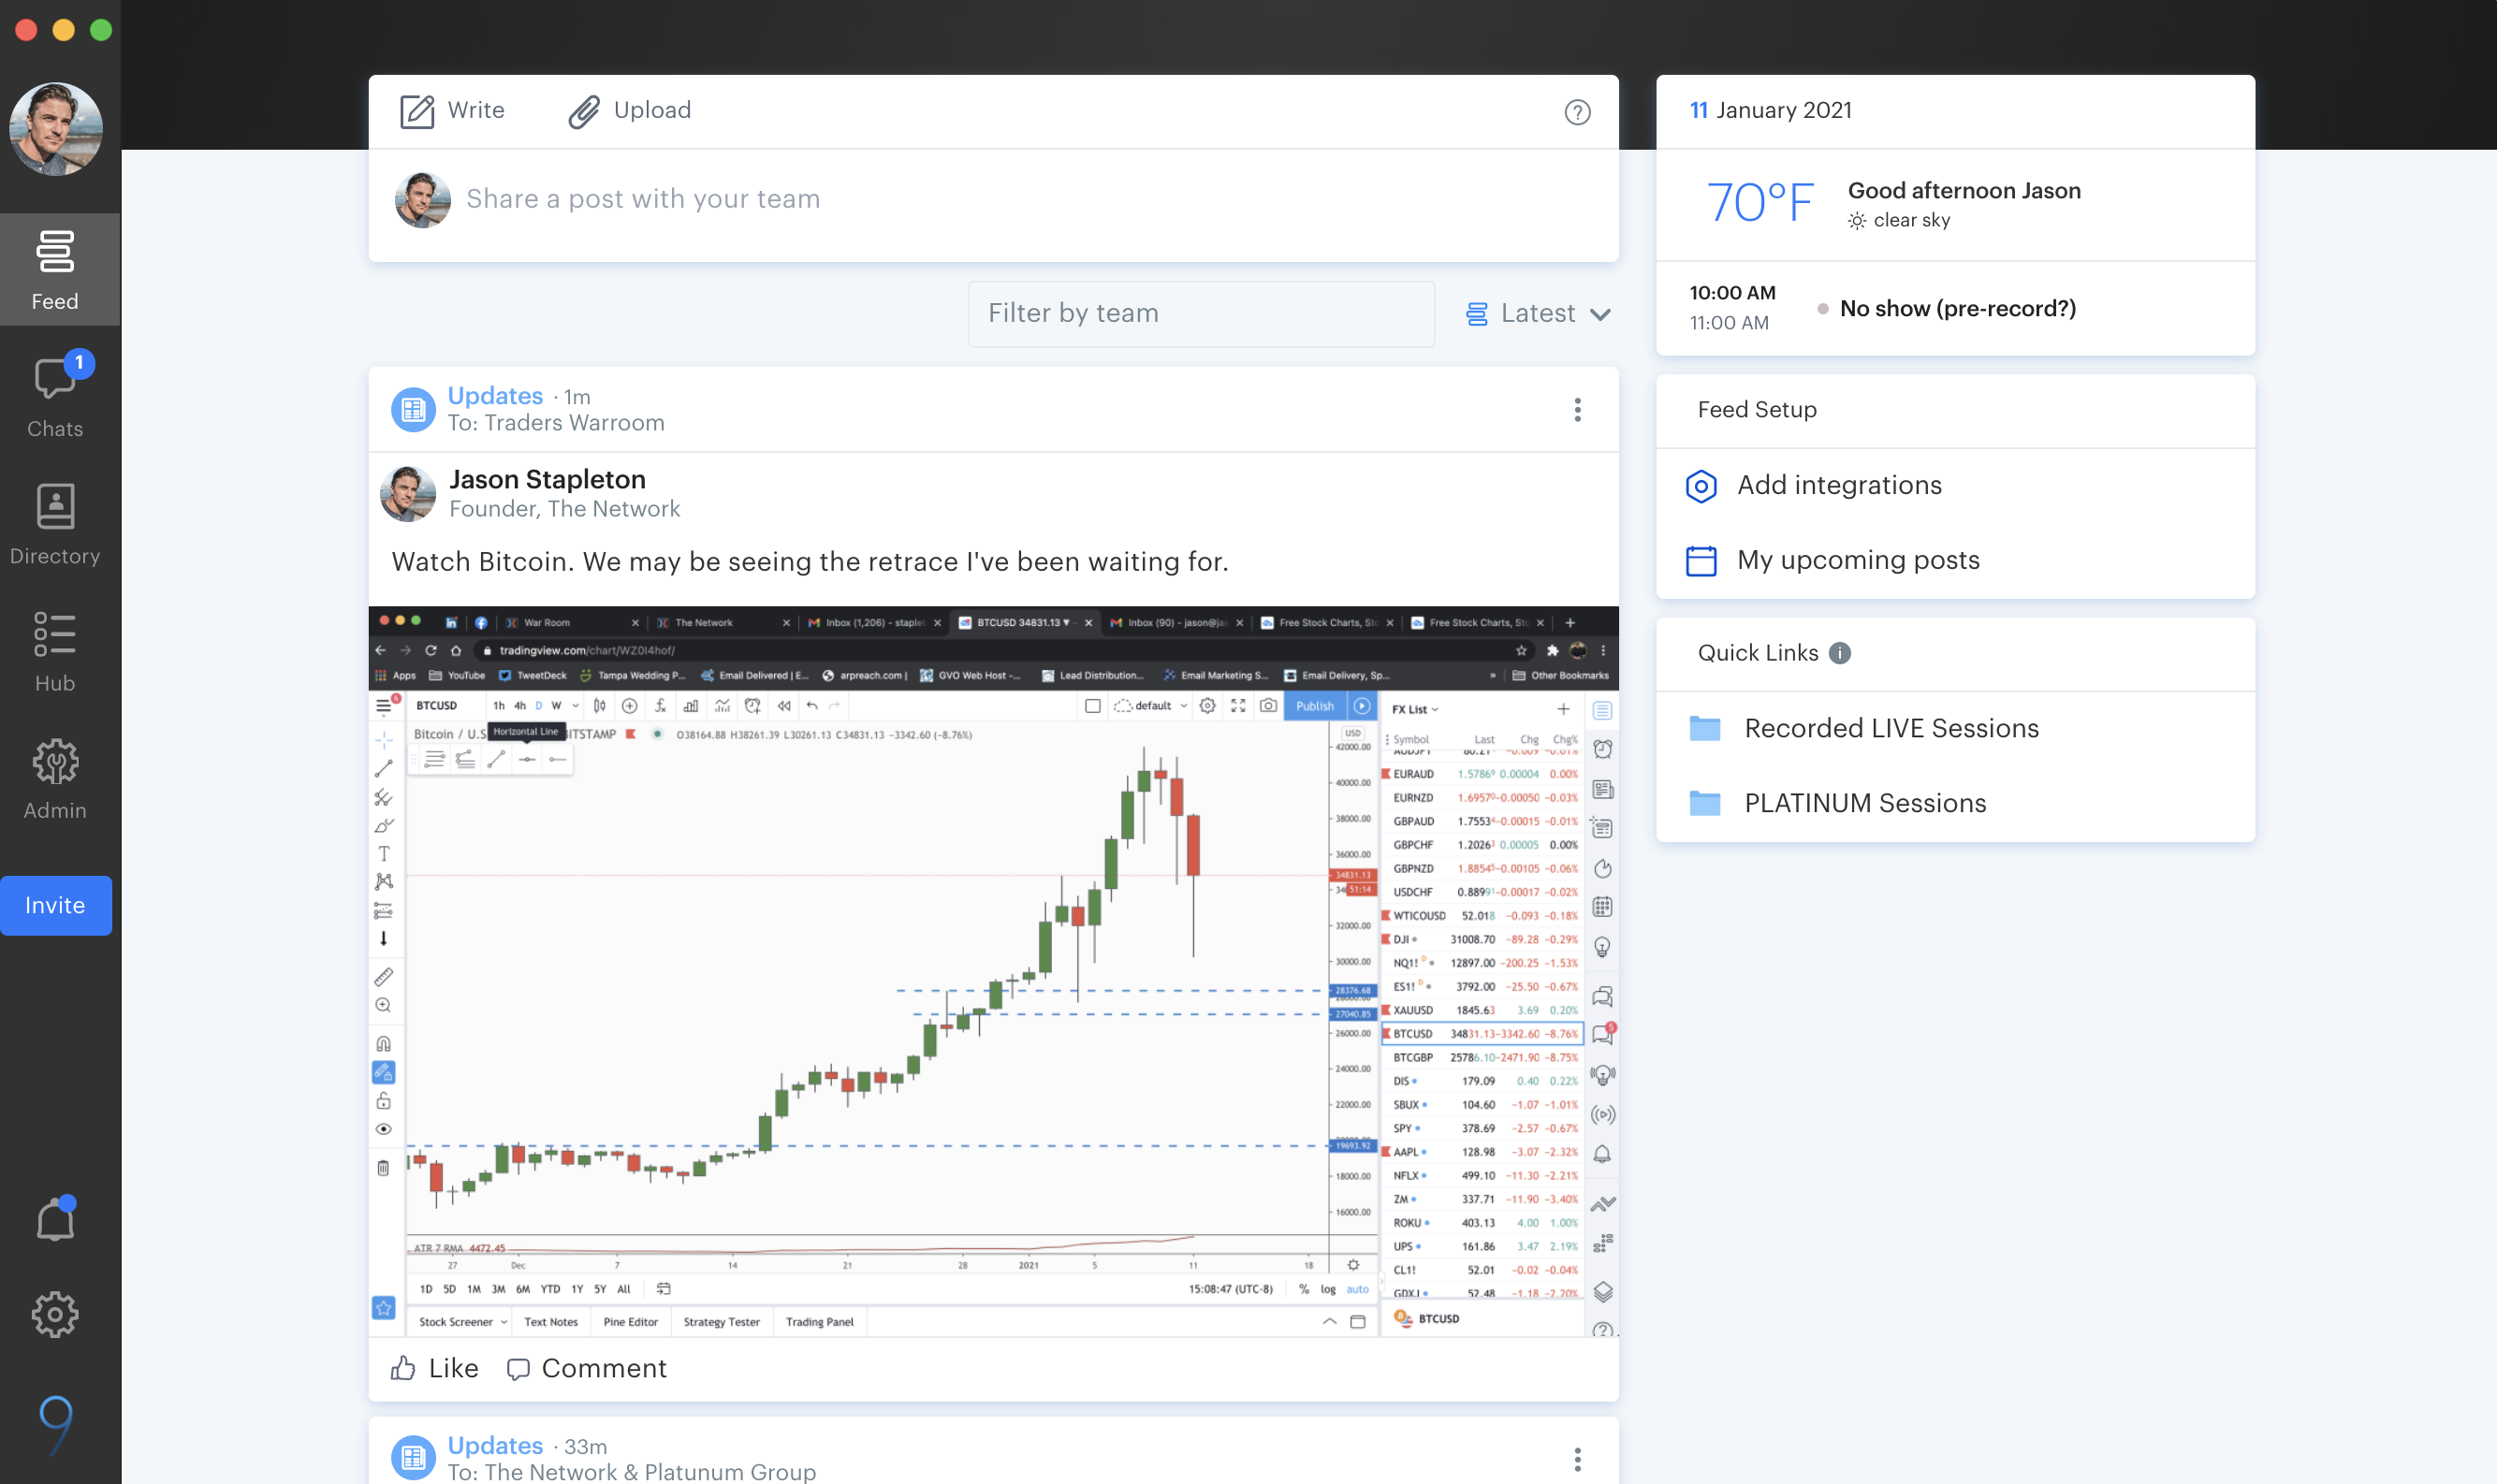Viewport: 2497px width, 1484px height.
Task: Open My upcoming posts
Action: point(1858,560)
